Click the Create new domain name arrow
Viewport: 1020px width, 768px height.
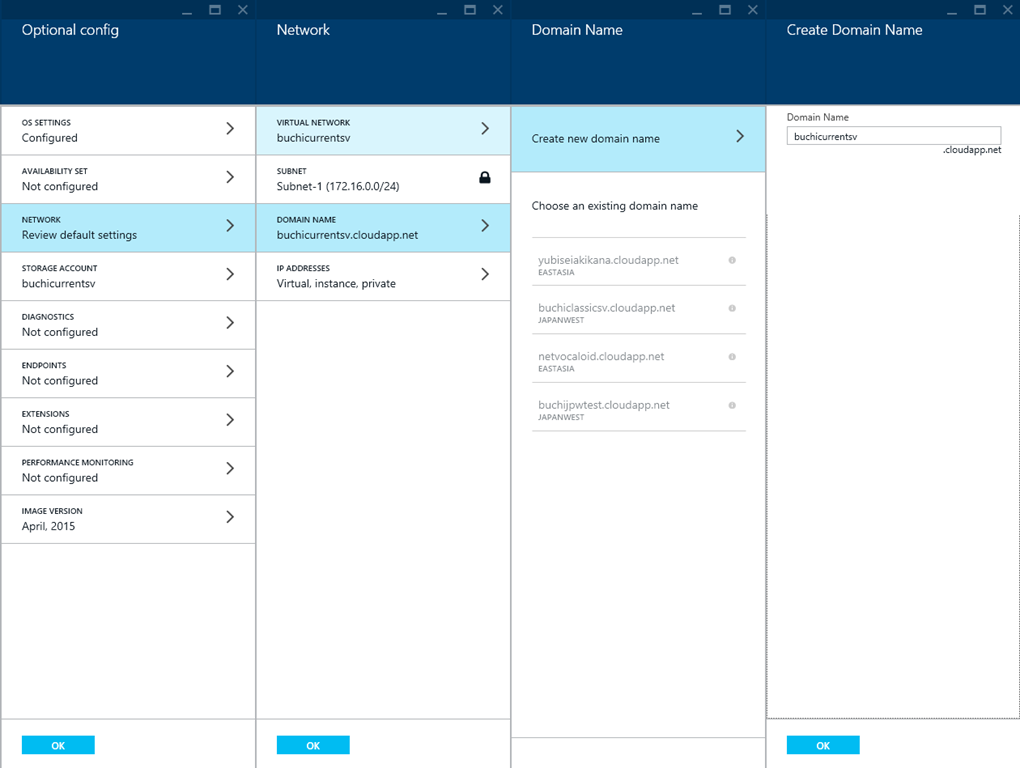740,136
